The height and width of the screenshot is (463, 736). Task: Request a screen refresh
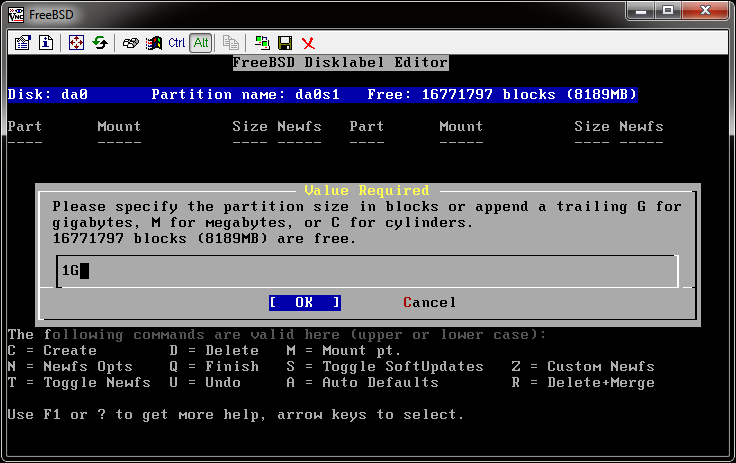coord(100,43)
